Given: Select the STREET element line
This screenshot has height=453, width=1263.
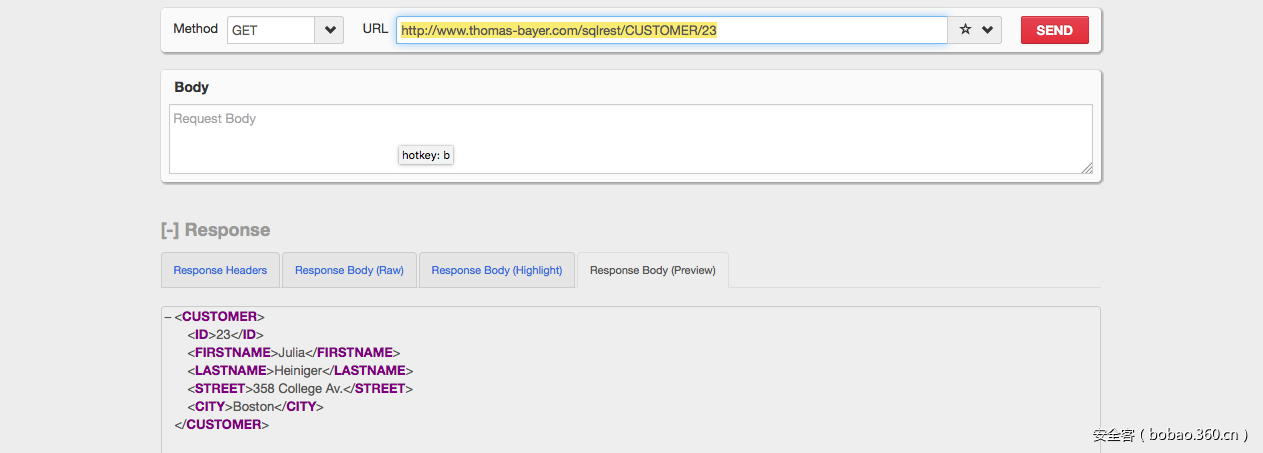Looking at the screenshot, I should tap(300, 389).
